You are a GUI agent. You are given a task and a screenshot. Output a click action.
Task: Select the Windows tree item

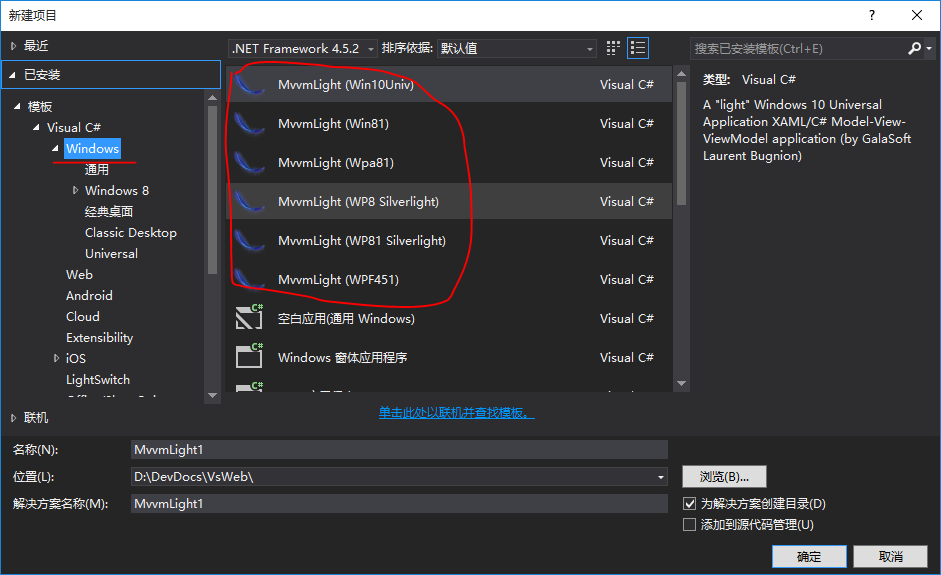point(92,149)
